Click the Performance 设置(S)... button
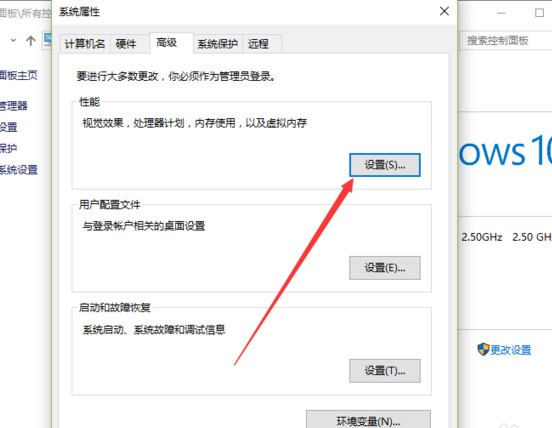 point(385,165)
